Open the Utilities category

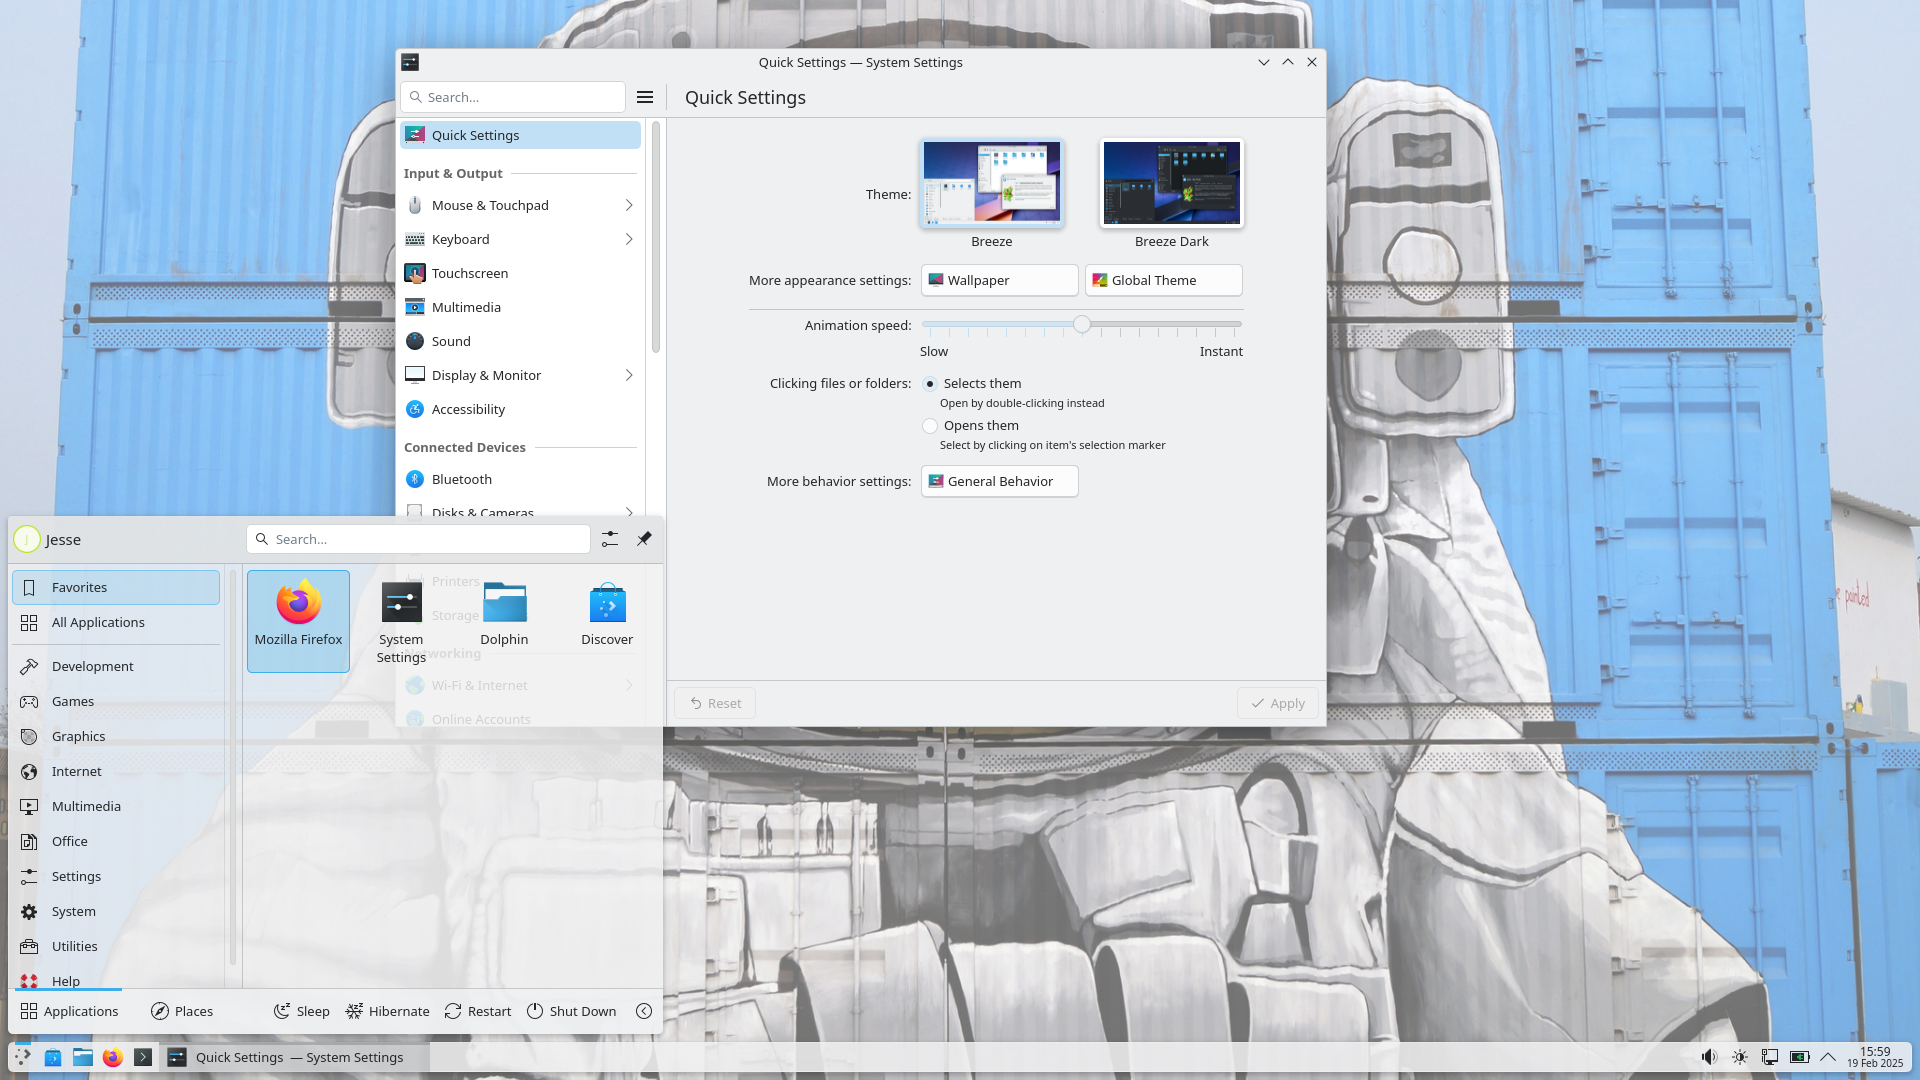click(116, 946)
